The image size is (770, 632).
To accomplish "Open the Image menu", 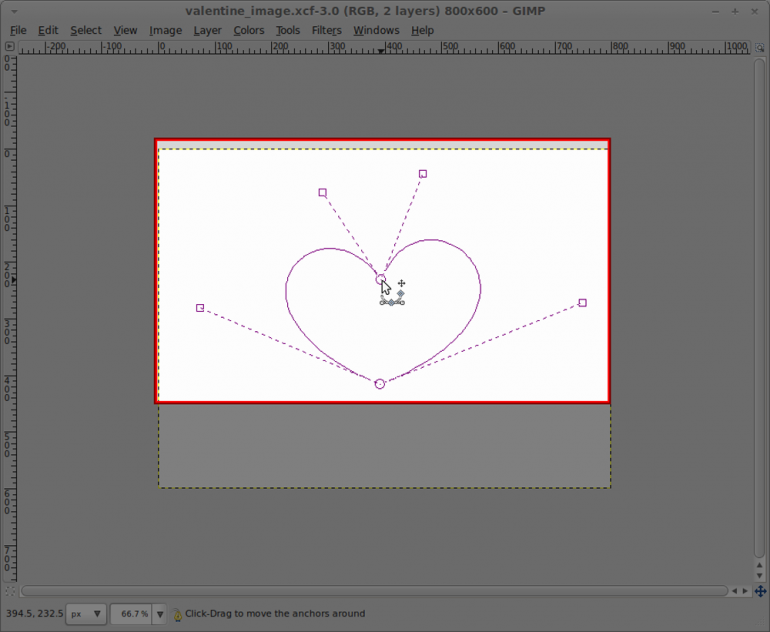I will (165, 30).
